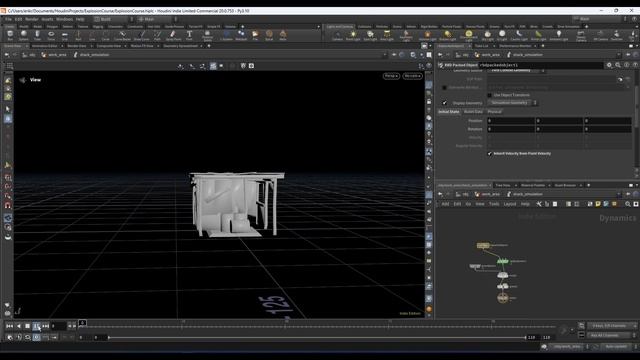Screen dimensions: 640x360
Task: Select the Sky Light shelf tool
Action: tap(487, 36)
